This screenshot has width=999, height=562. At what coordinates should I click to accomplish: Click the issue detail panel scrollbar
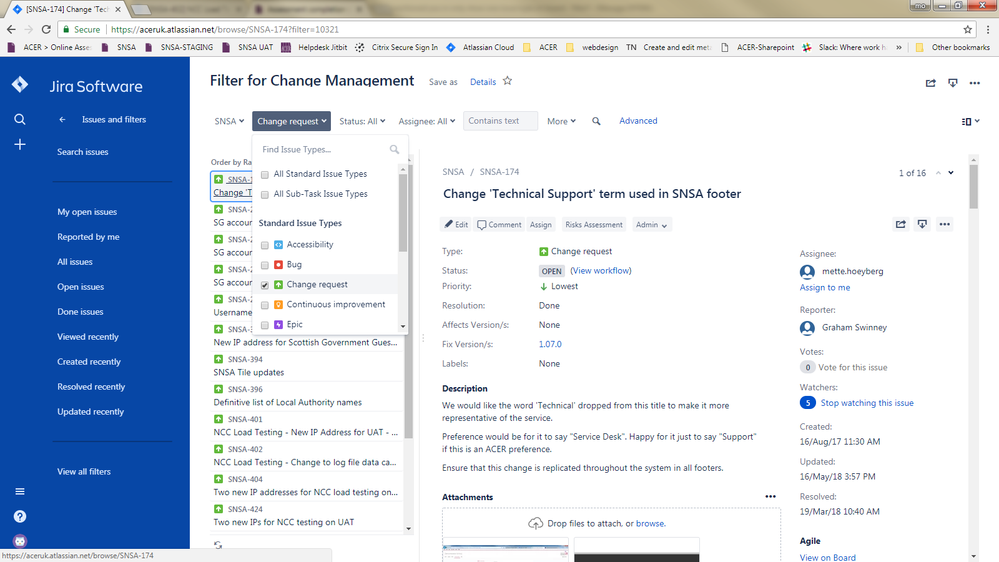(x=974, y=187)
